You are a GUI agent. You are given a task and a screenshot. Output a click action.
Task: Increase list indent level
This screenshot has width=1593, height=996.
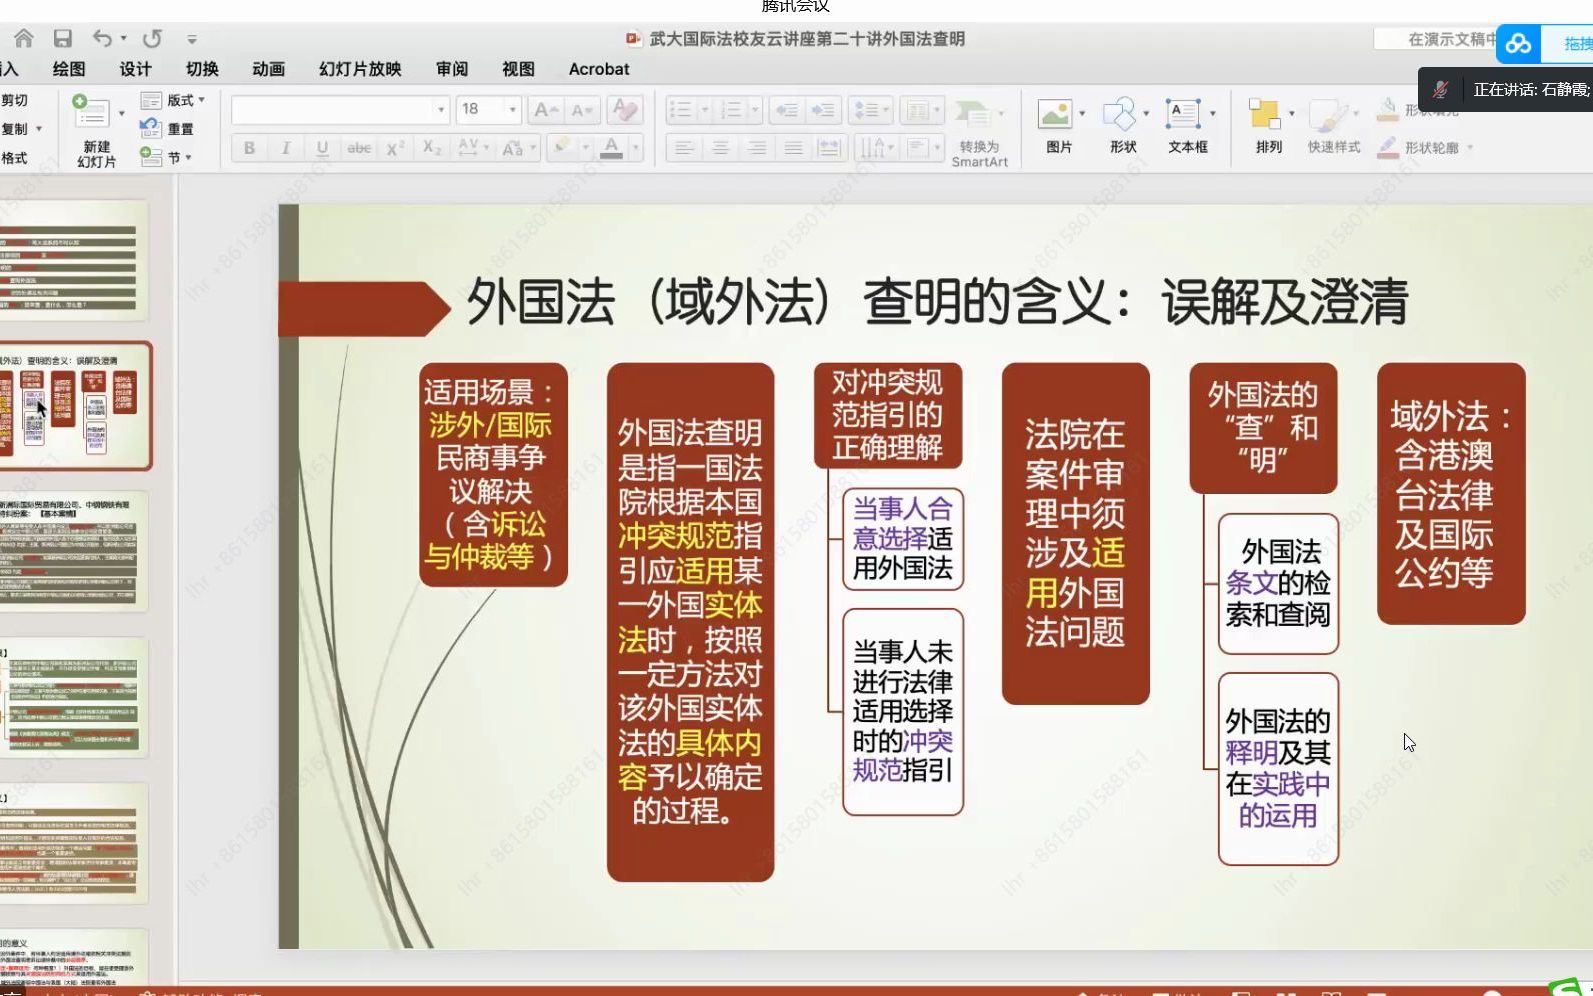click(823, 109)
